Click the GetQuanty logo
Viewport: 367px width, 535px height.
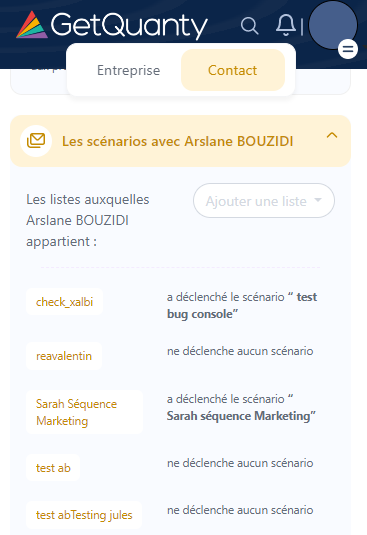click(x=112, y=25)
